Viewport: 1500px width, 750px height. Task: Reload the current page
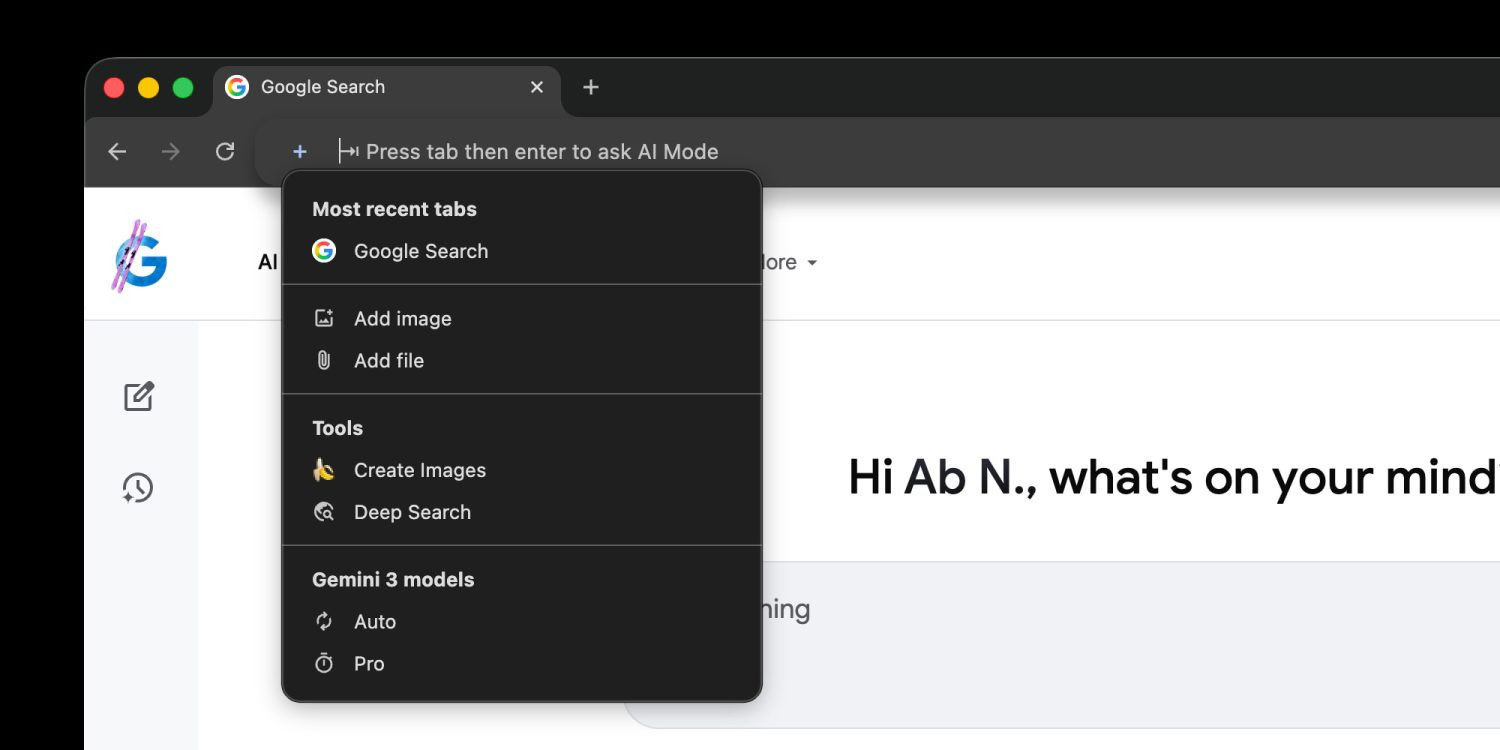coord(225,151)
